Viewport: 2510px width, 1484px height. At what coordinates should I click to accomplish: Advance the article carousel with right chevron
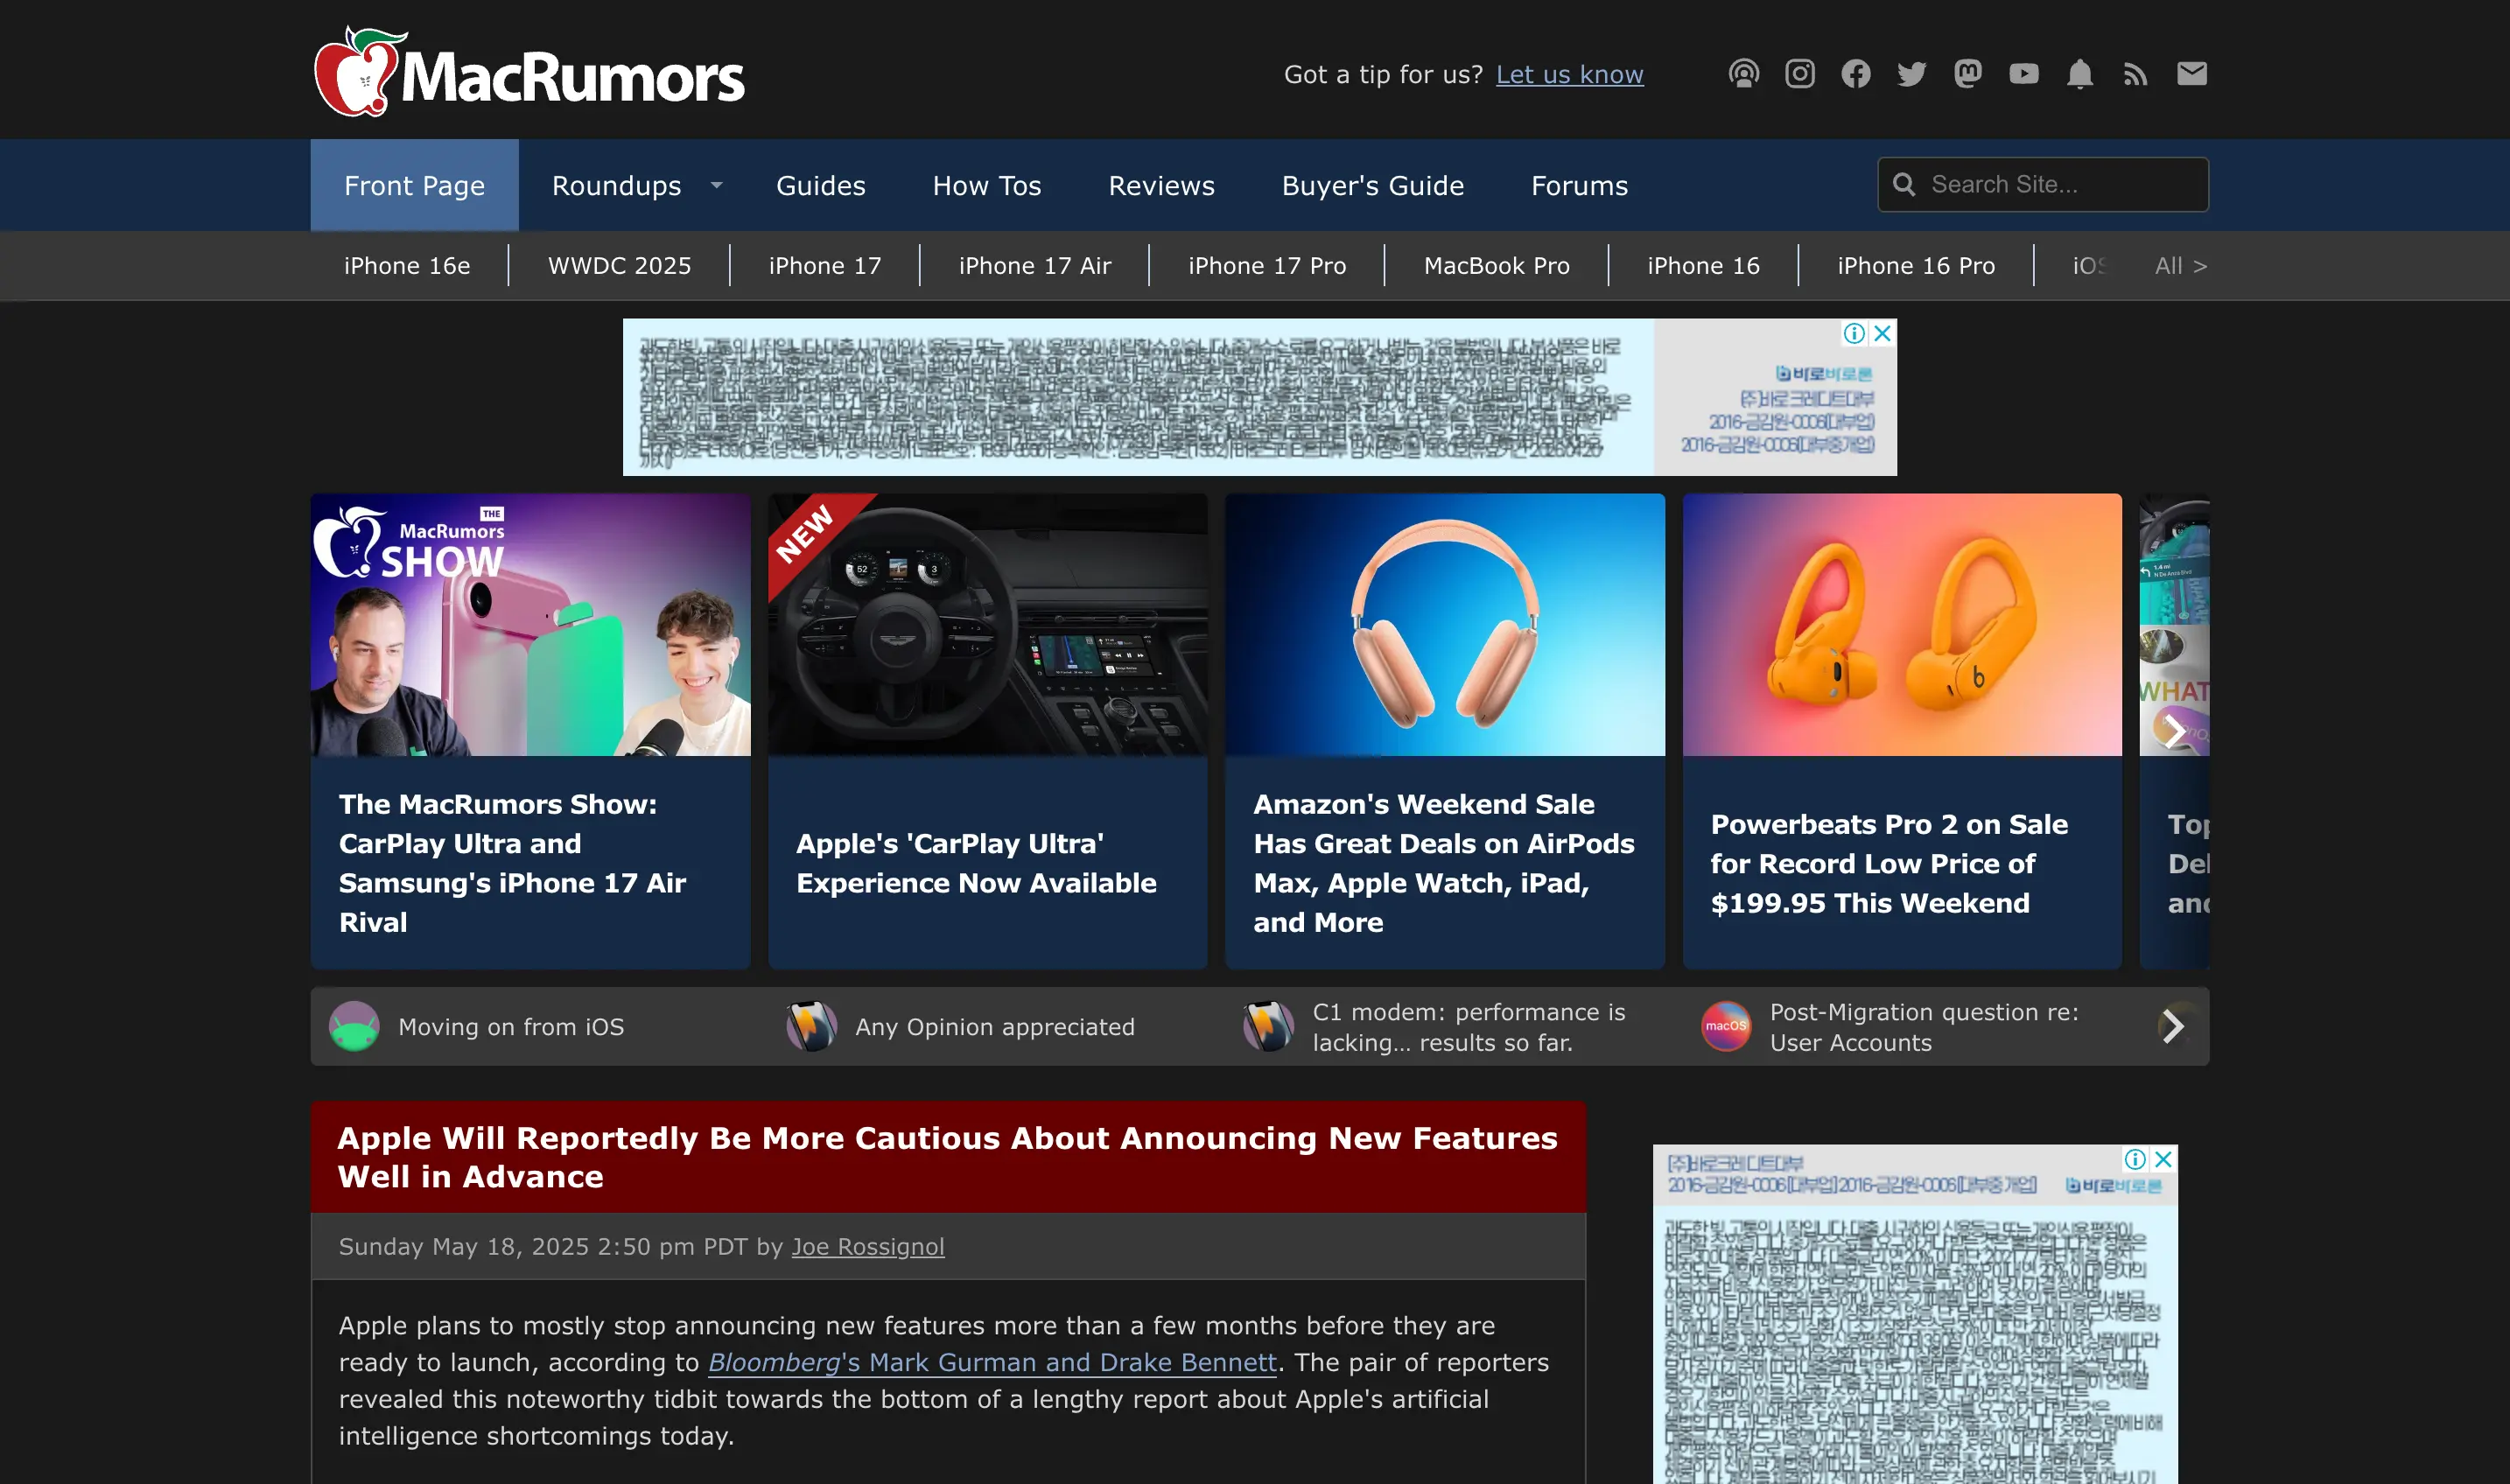click(2173, 731)
